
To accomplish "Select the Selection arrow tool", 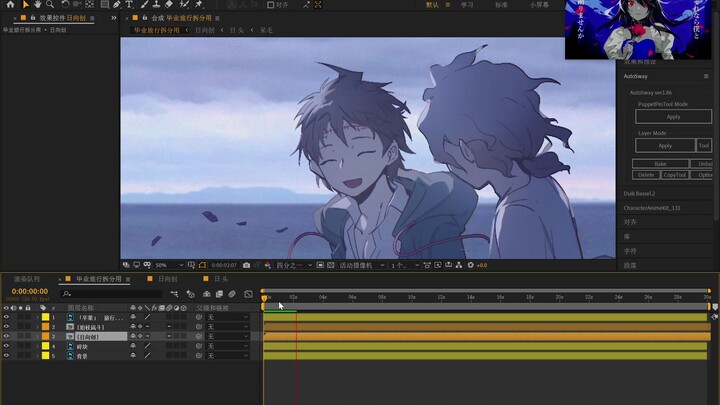I will pos(26,5).
